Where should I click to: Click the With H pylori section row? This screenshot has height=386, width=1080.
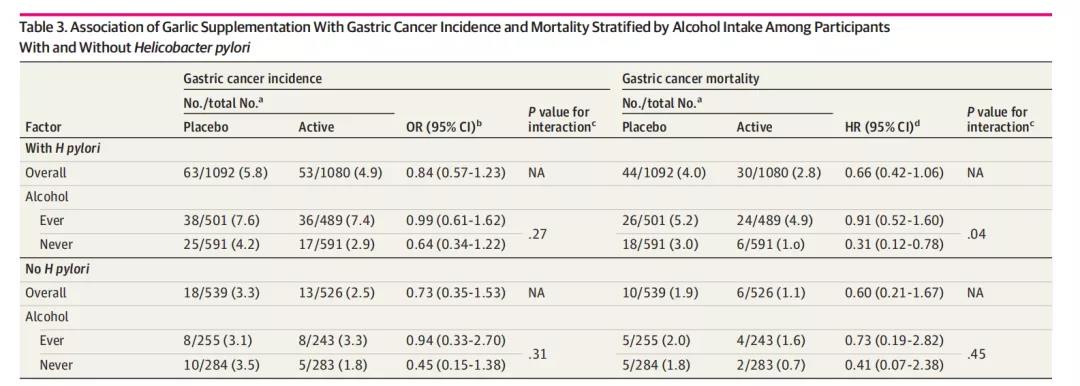[535, 150]
